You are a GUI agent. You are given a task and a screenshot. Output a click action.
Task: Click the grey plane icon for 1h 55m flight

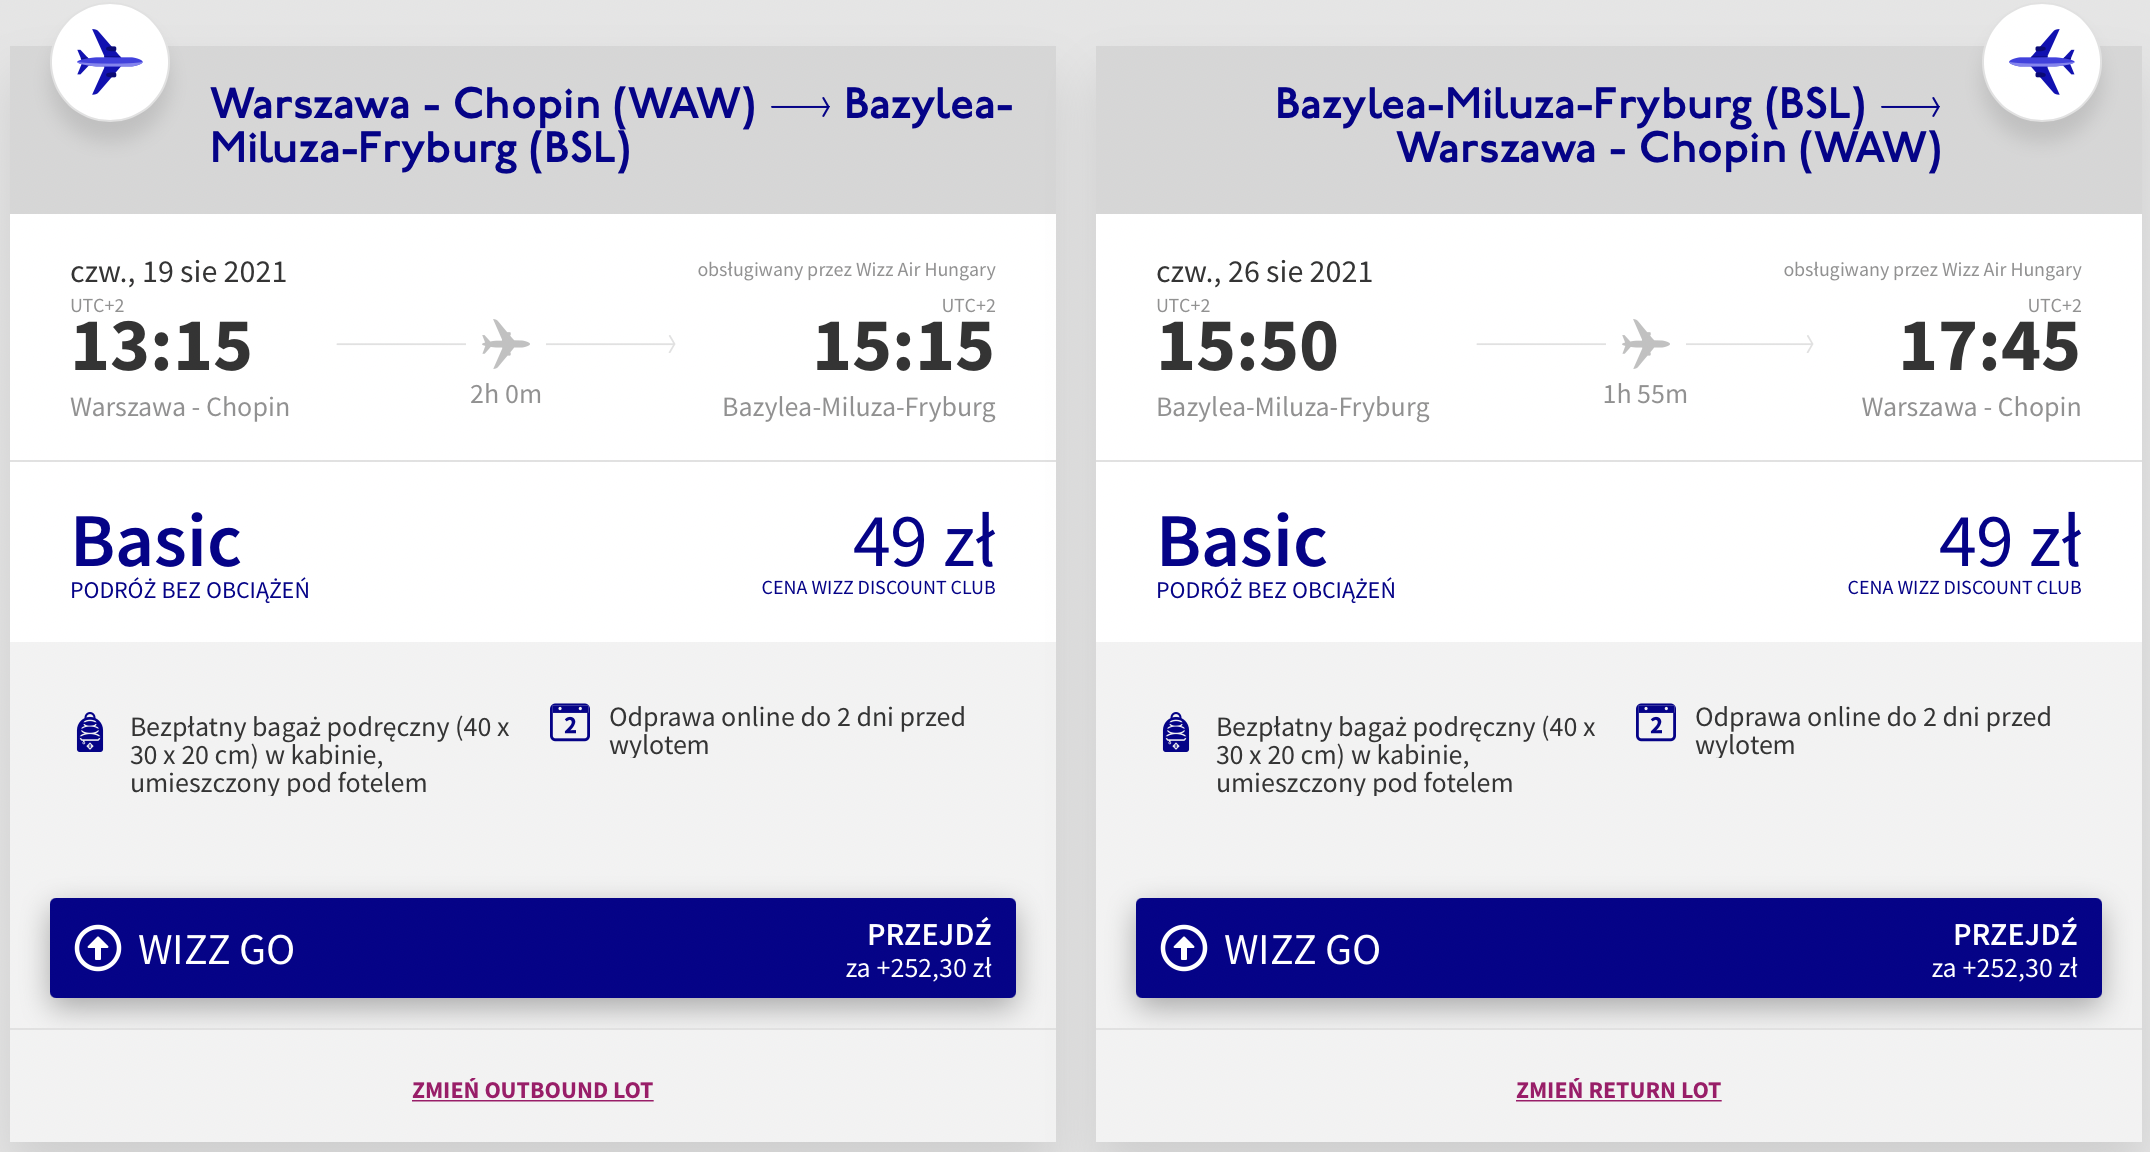[x=1646, y=344]
